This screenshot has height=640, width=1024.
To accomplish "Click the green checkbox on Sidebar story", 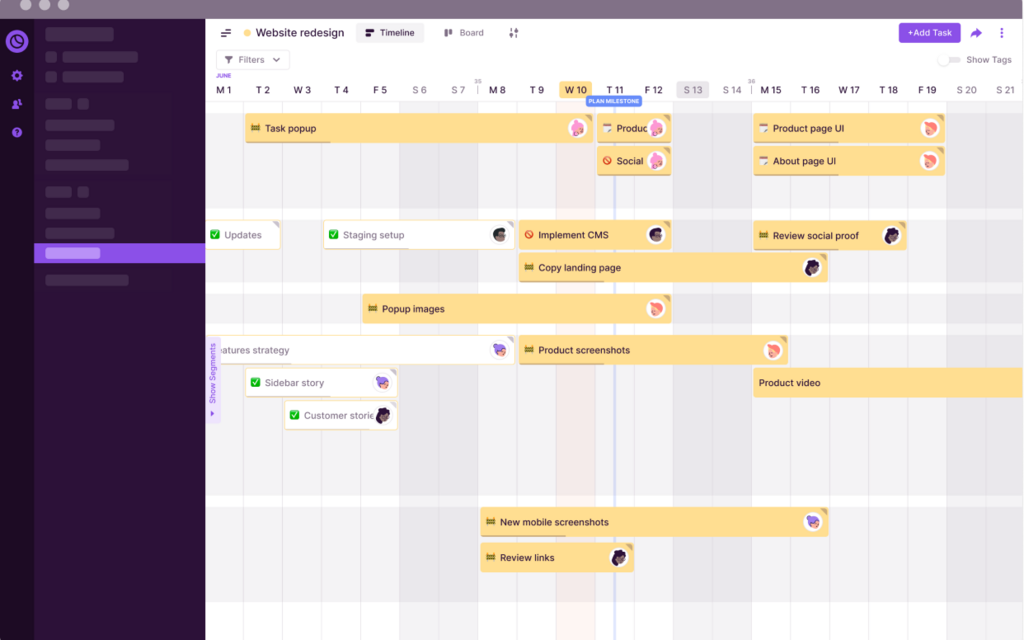I will click(x=255, y=383).
